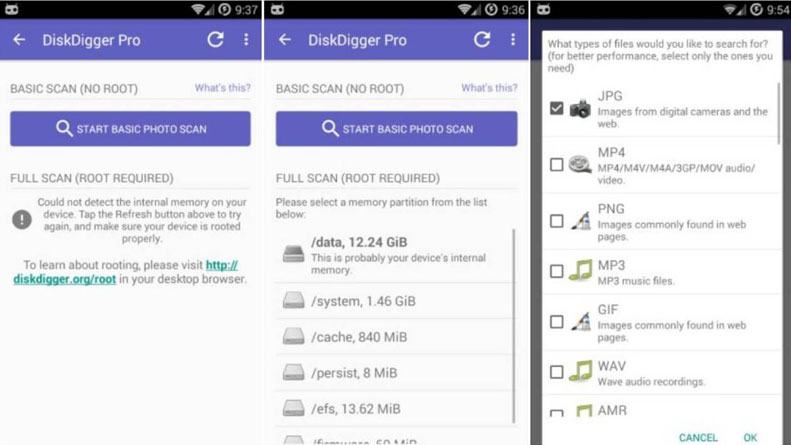Tap Refresh on the partition list screen

[482, 40]
